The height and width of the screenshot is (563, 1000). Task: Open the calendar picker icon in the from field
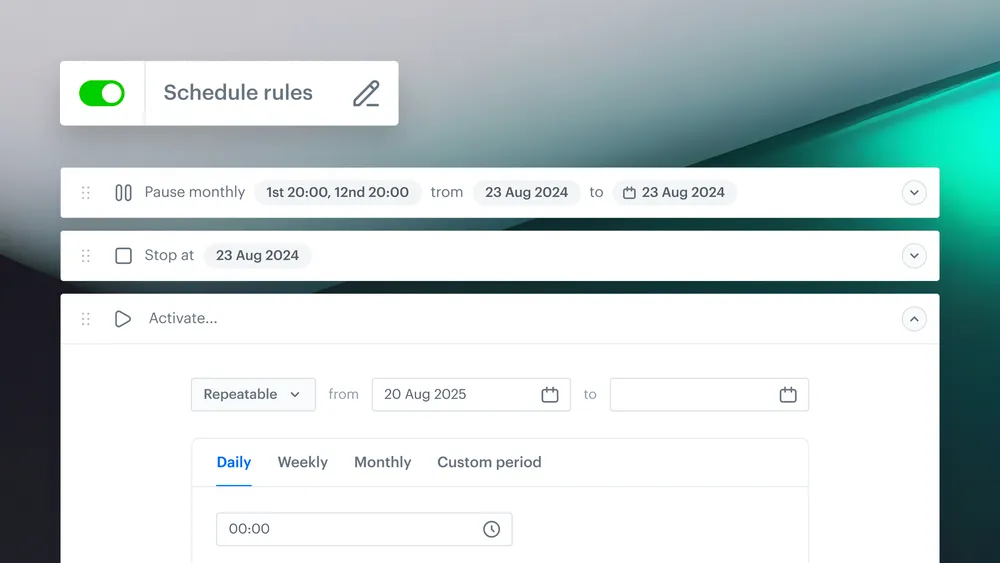pyautogui.click(x=550, y=395)
